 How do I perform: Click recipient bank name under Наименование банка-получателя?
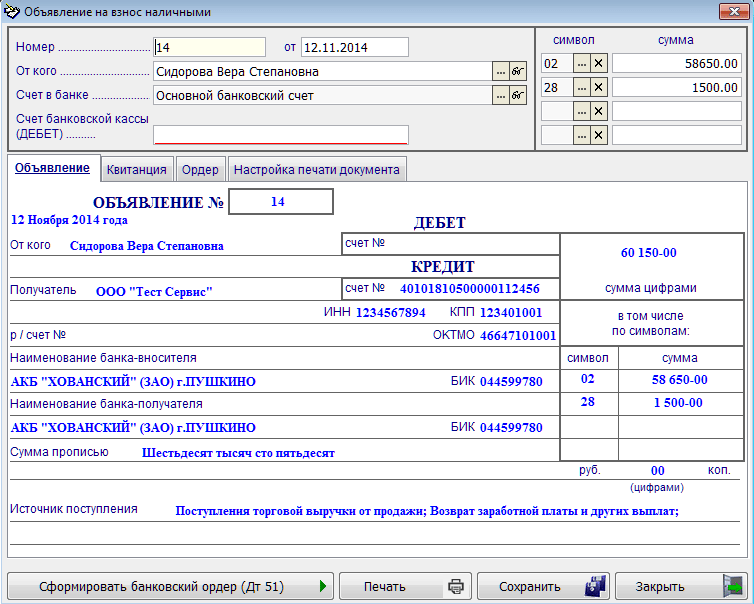133,428
